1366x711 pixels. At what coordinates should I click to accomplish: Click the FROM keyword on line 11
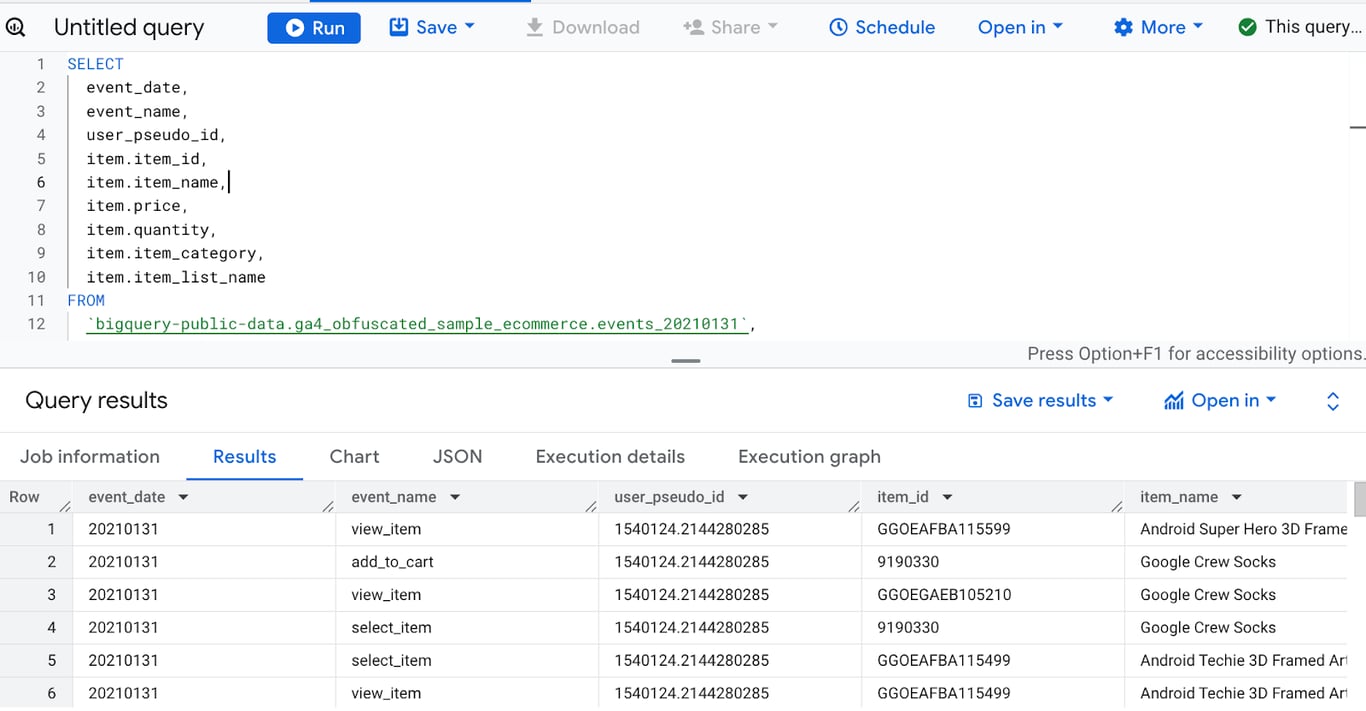(x=86, y=300)
